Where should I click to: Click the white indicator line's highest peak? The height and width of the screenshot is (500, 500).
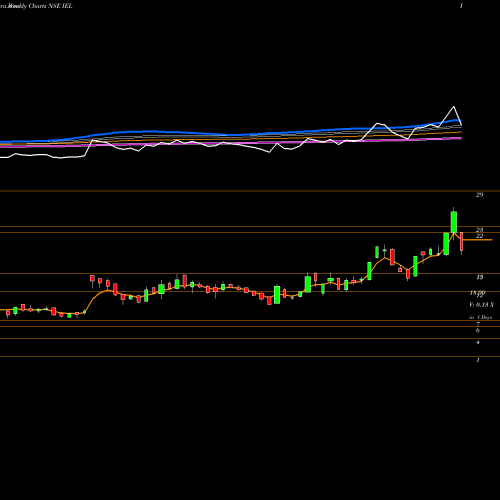453,107
